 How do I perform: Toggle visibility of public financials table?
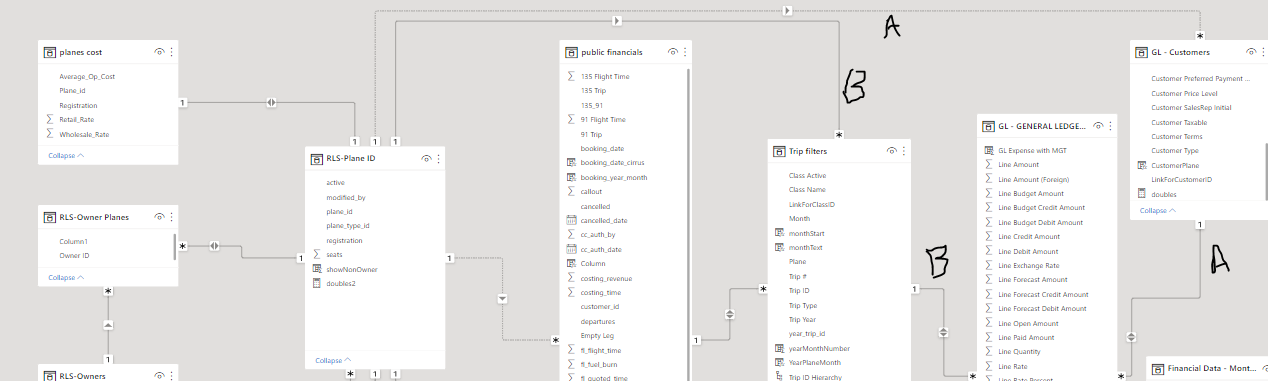pyautogui.click(x=673, y=51)
